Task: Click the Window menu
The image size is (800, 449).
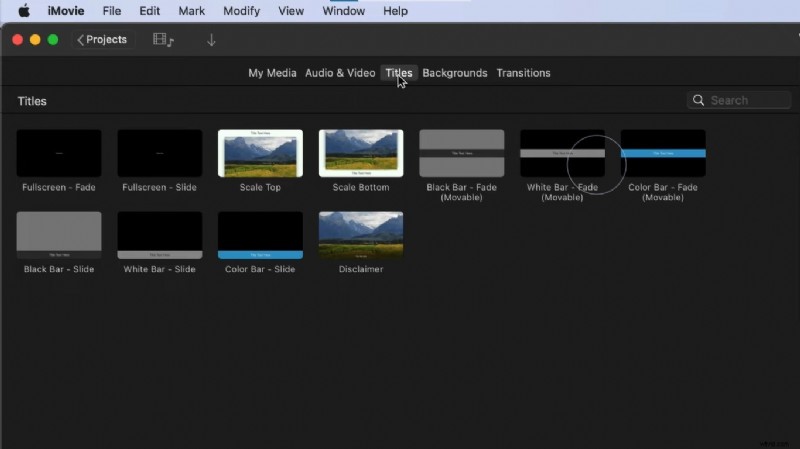Action: click(x=343, y=11)
